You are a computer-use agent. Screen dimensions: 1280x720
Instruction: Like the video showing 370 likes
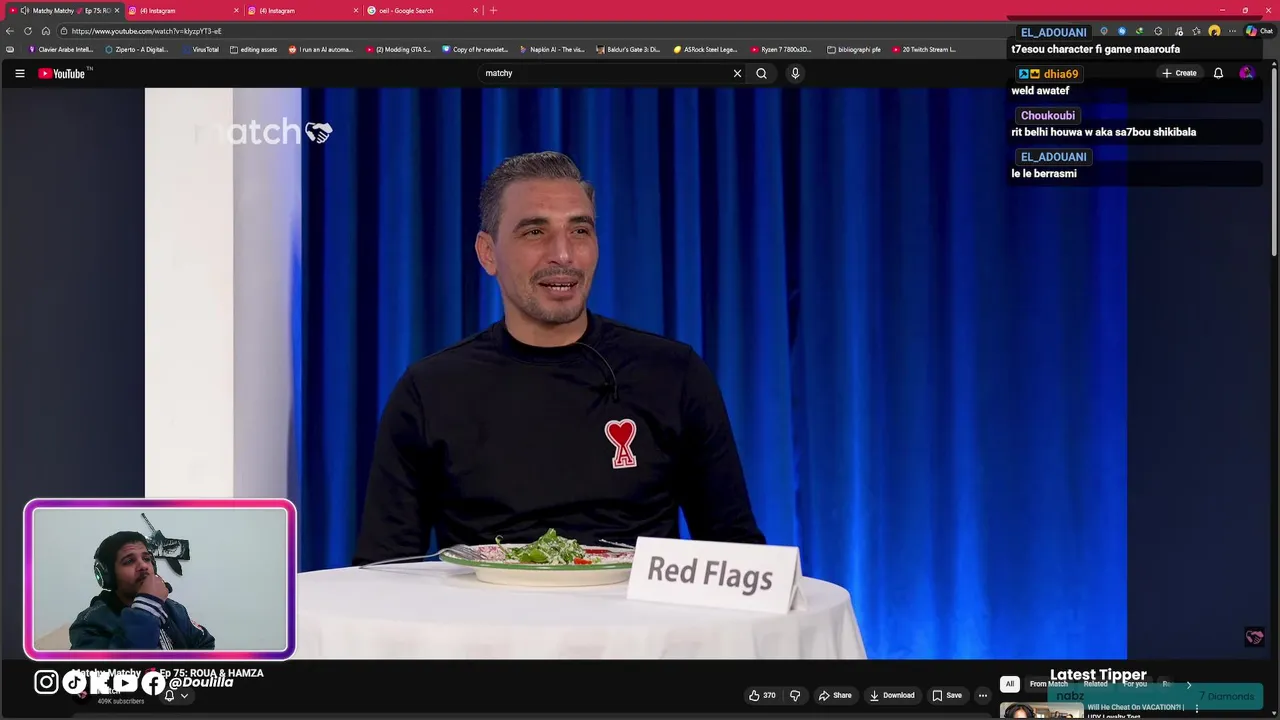(x=762, y=695)
